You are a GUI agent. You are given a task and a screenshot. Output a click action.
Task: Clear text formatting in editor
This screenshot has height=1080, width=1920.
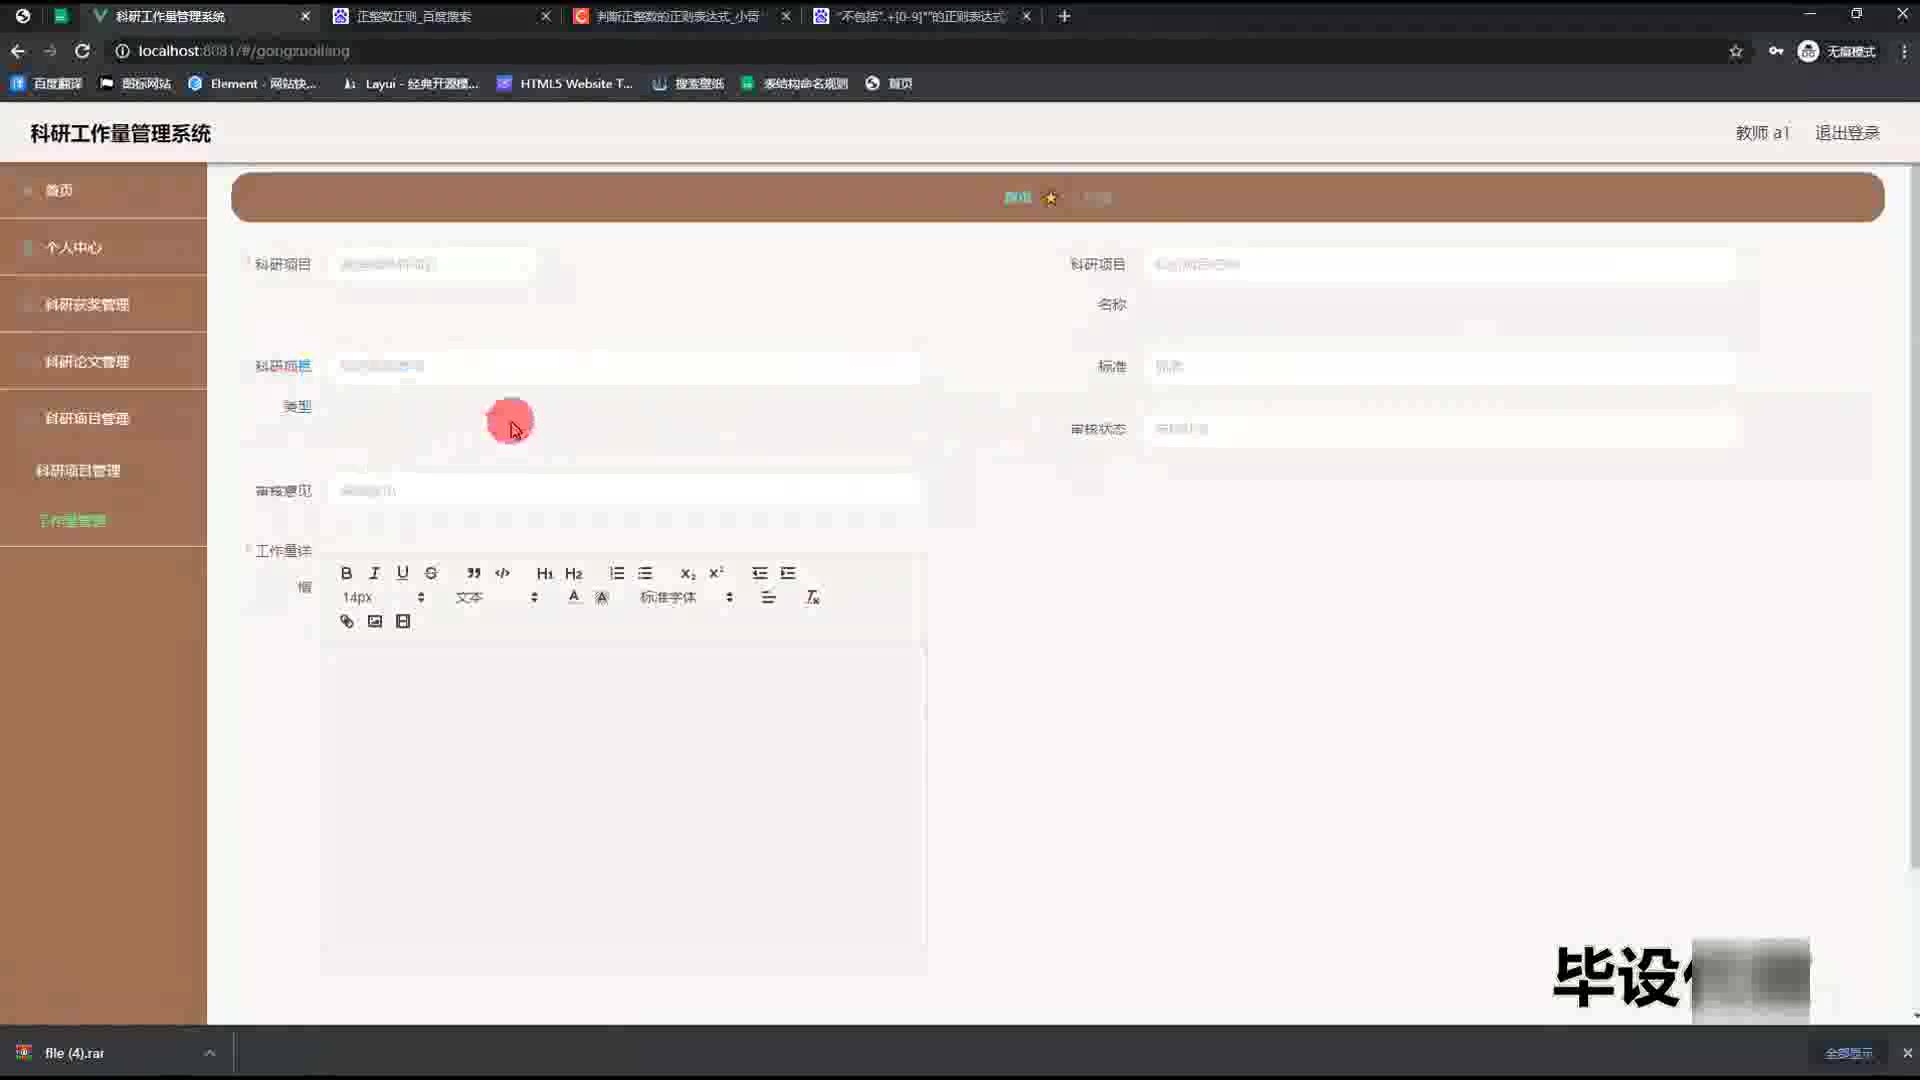[812, 597]
